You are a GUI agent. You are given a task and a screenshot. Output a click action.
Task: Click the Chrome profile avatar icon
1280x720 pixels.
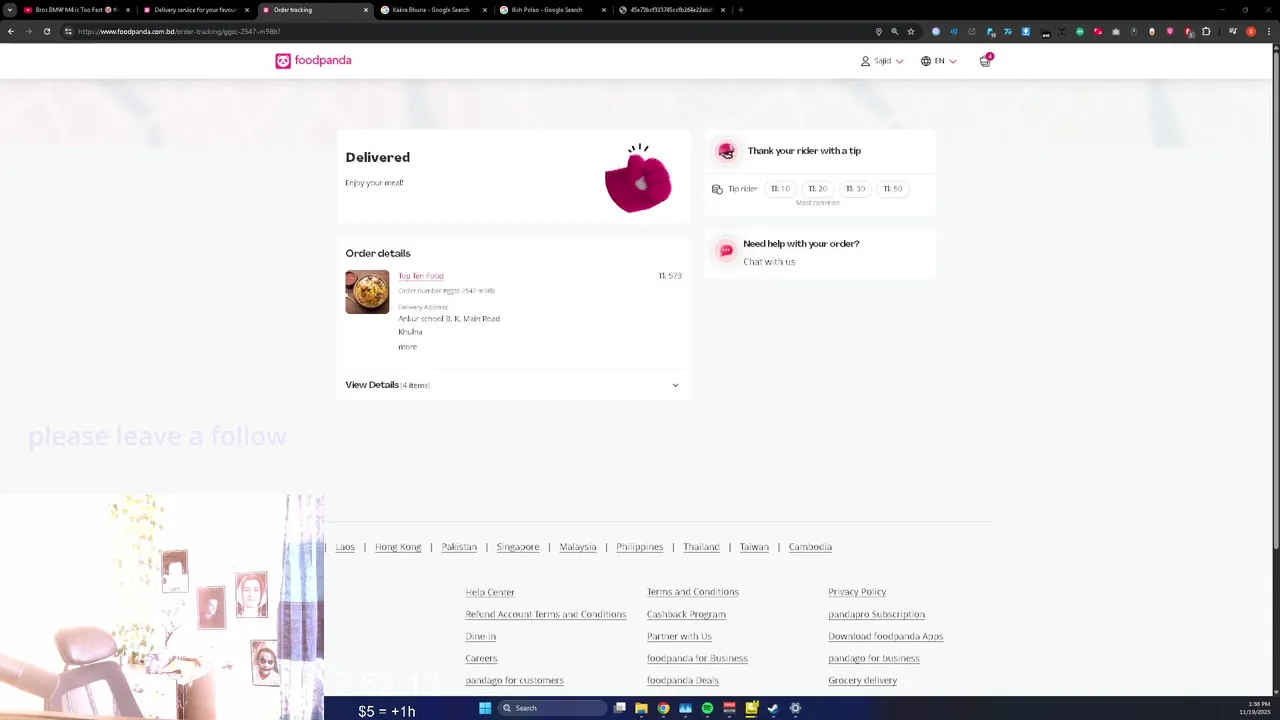[x=1251, y=32]
